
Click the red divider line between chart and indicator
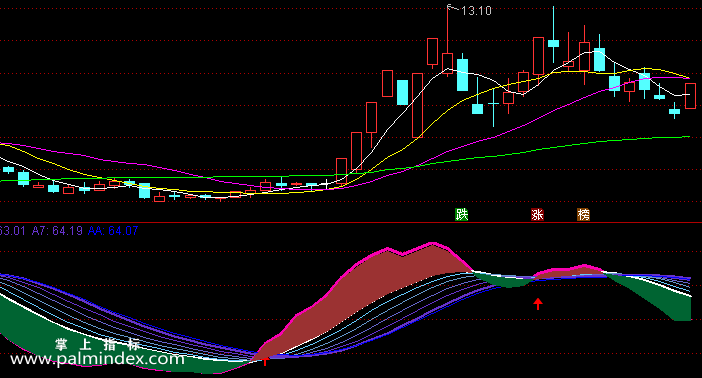coord(351,223)
